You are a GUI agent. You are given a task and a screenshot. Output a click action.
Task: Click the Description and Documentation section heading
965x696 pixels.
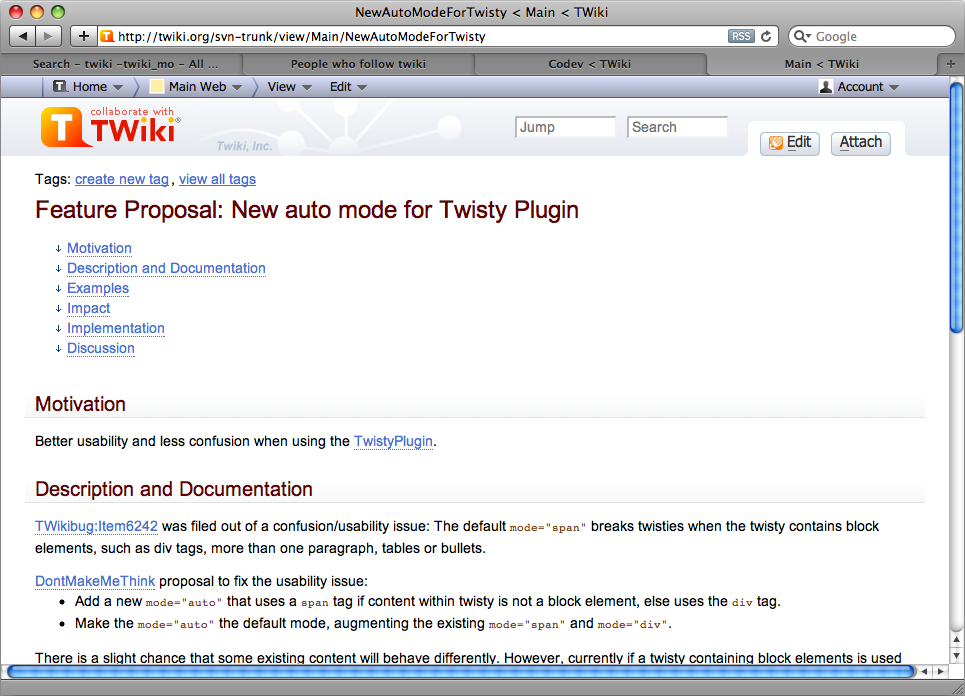pyautogui.click(x=174, y=489)
